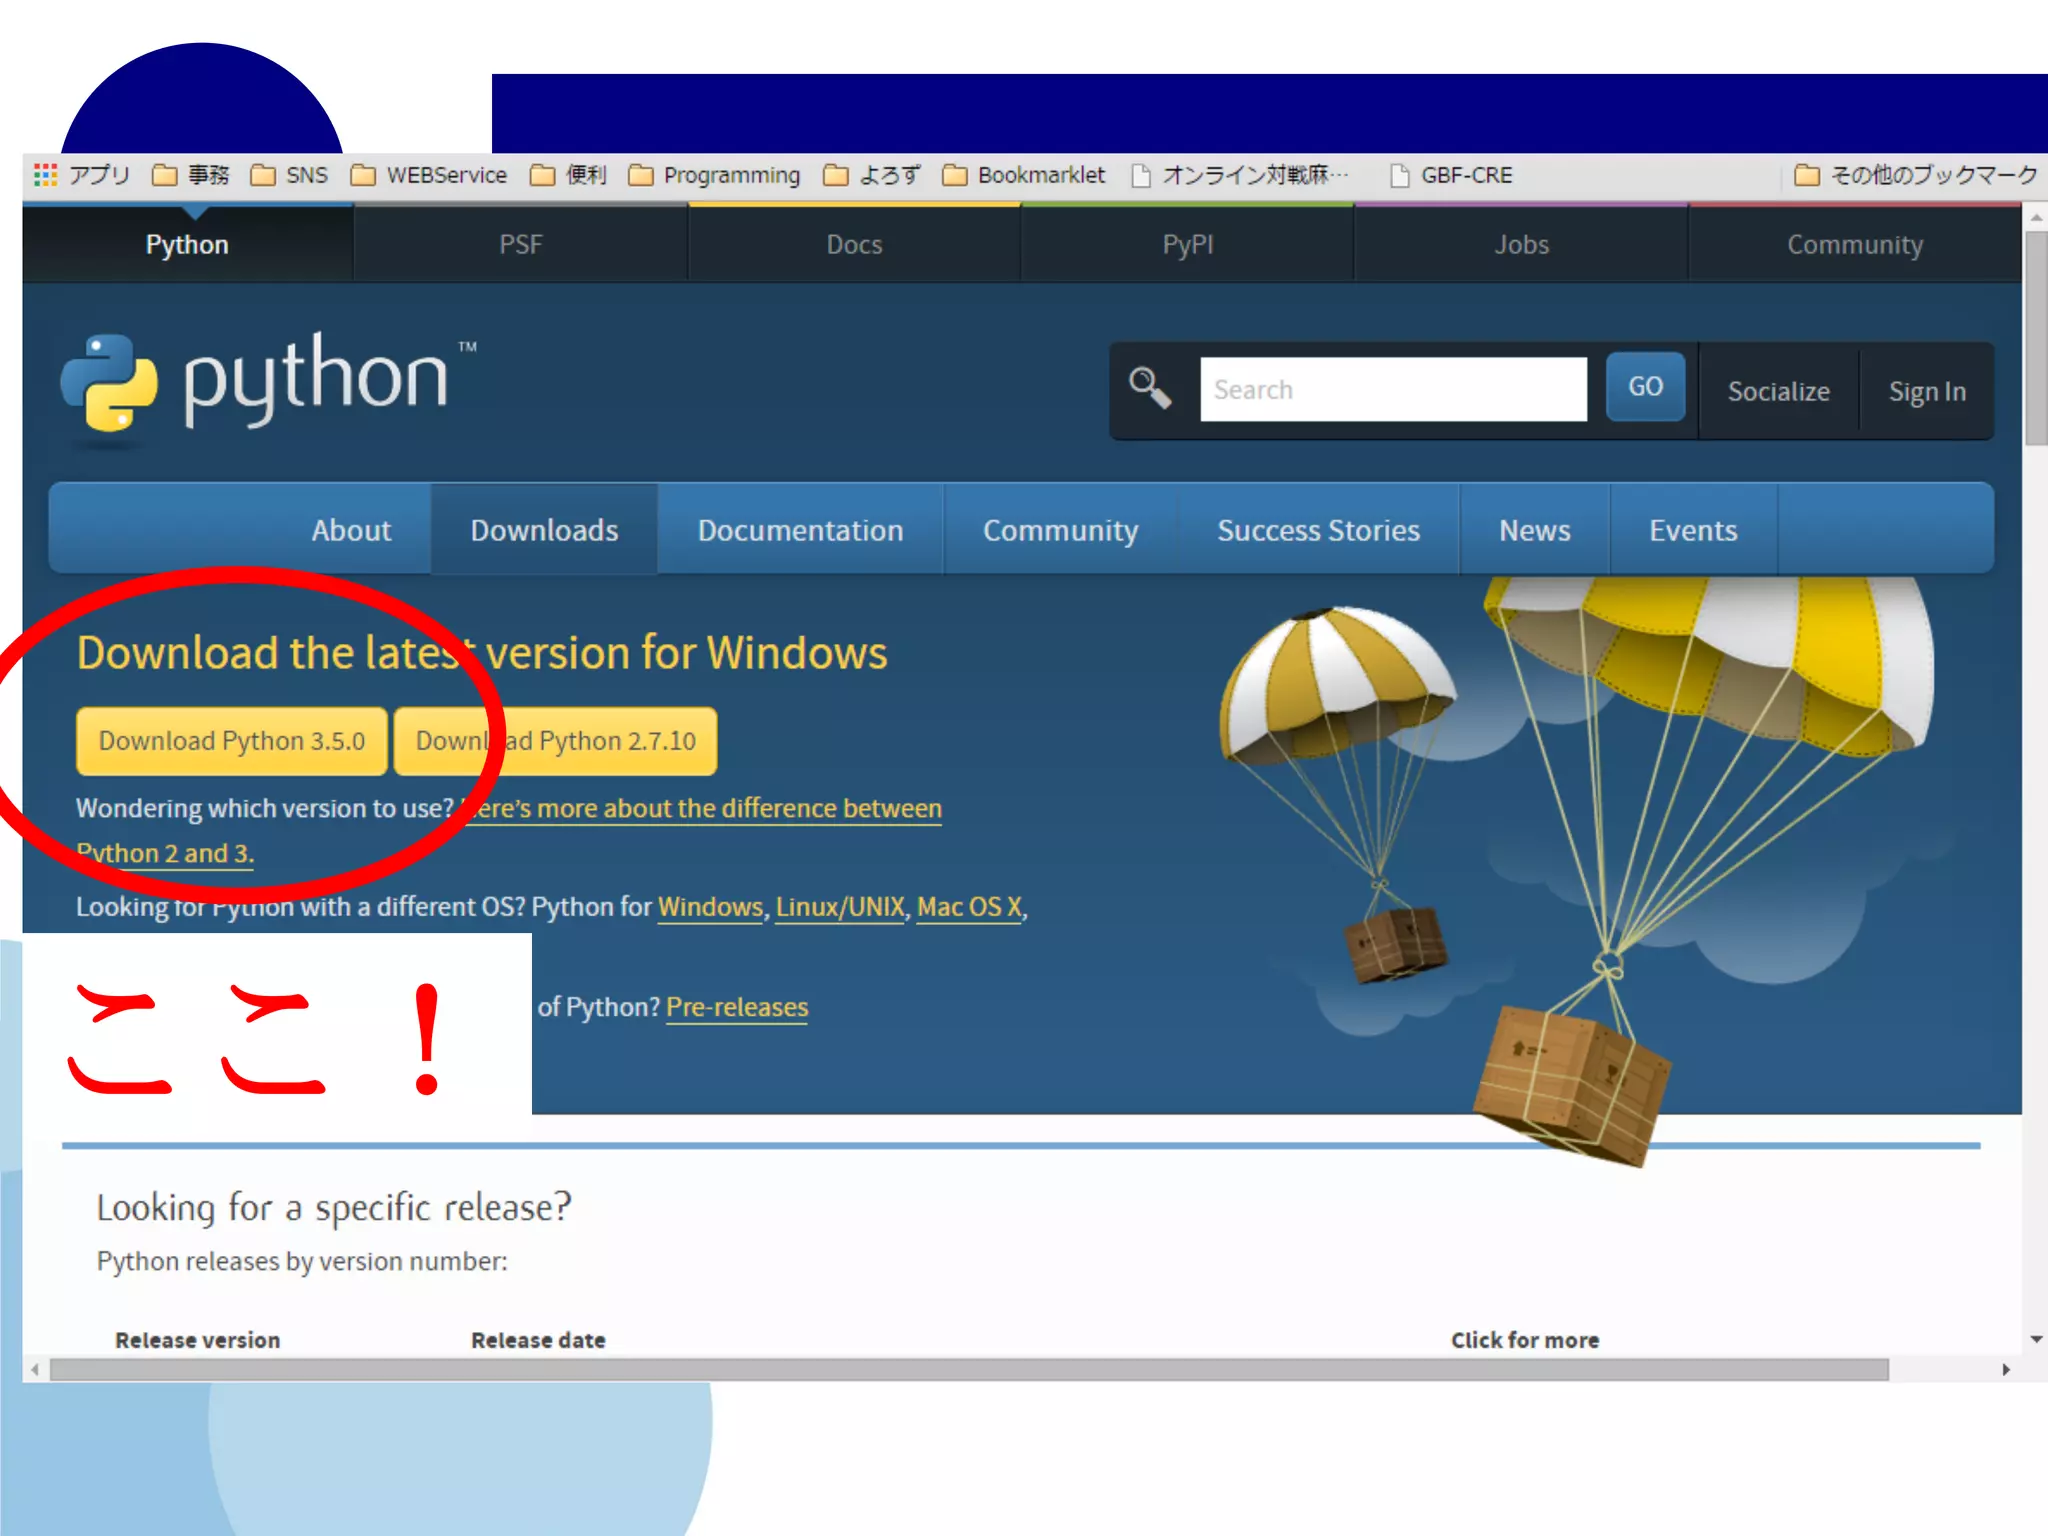The width and height of the screenshot is (2048, 1536).
Task: Click the horizontal scrollbar left arrow
Action: pyautogui.click(x=35, y=1370)
